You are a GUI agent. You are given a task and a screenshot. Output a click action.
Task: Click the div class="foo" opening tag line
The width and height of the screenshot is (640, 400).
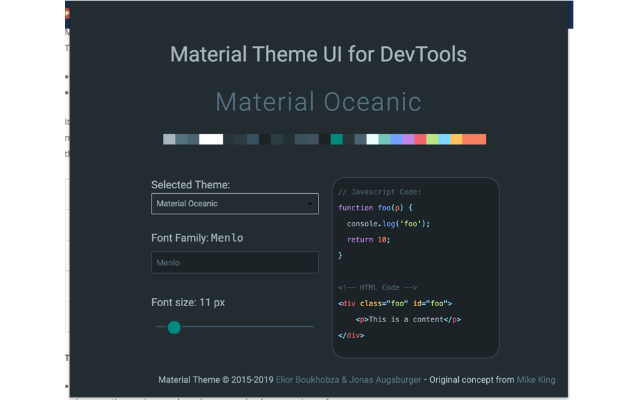(395, 303)
